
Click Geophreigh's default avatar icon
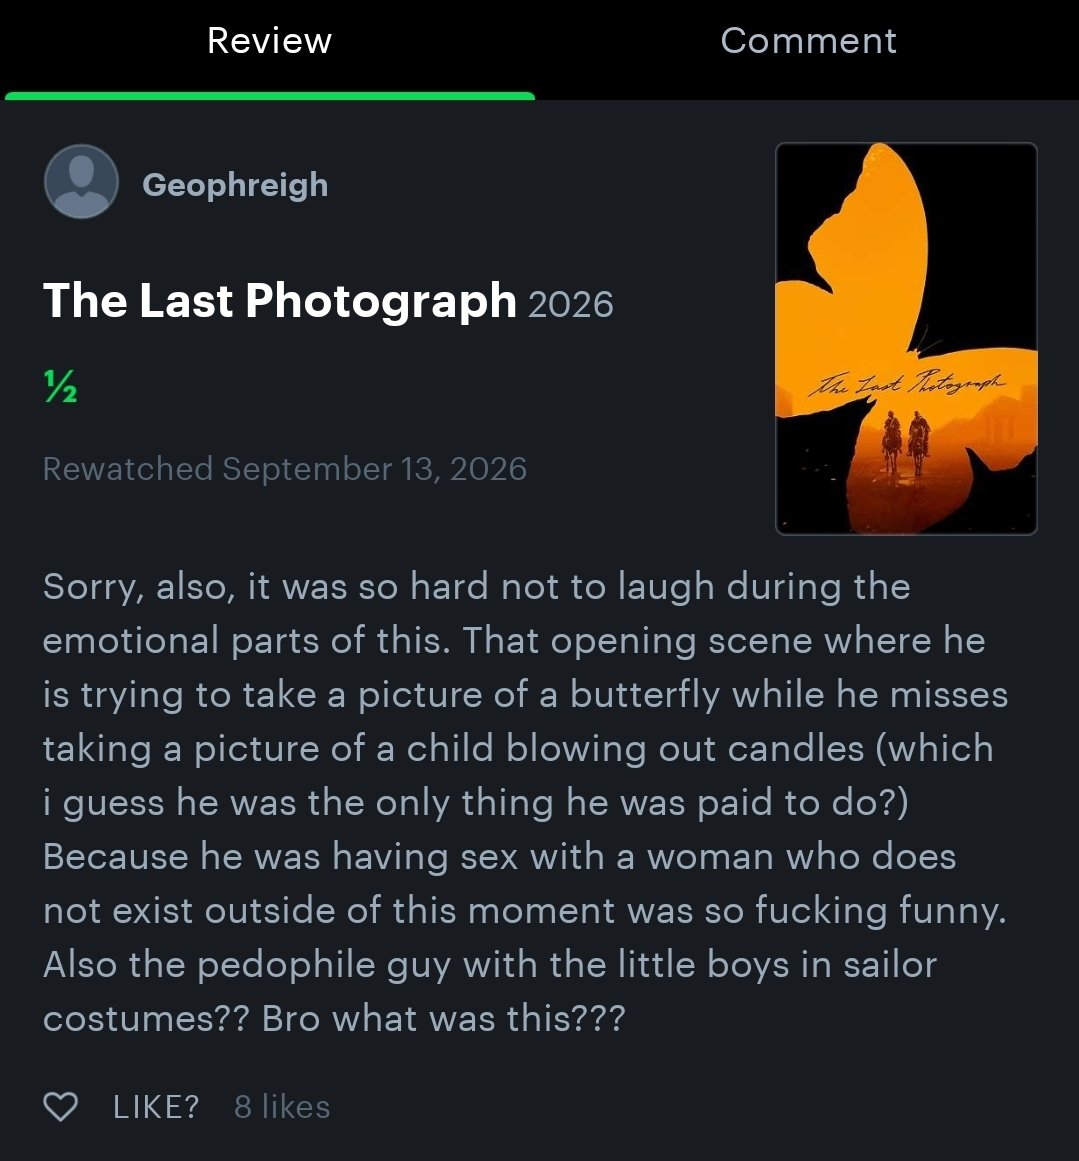coord(81,181)
